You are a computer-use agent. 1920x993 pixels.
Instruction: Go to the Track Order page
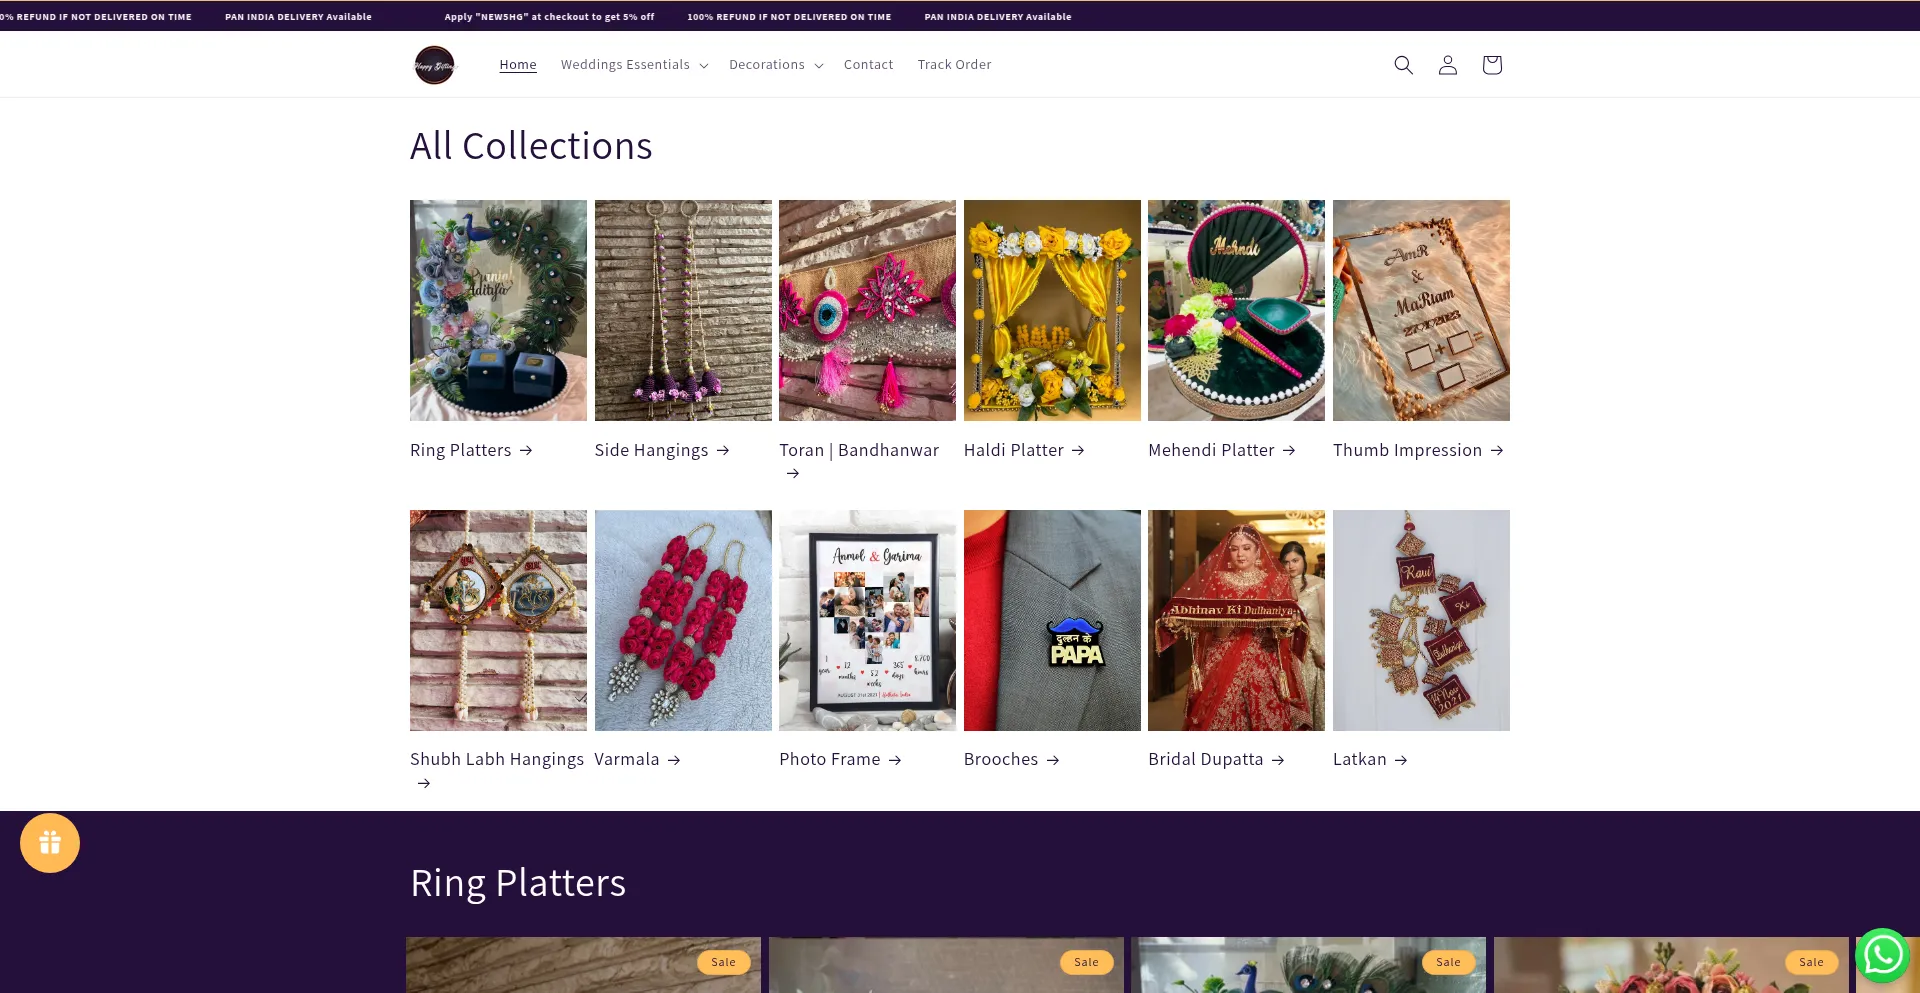pyautogui.click(x=954, y=65)
